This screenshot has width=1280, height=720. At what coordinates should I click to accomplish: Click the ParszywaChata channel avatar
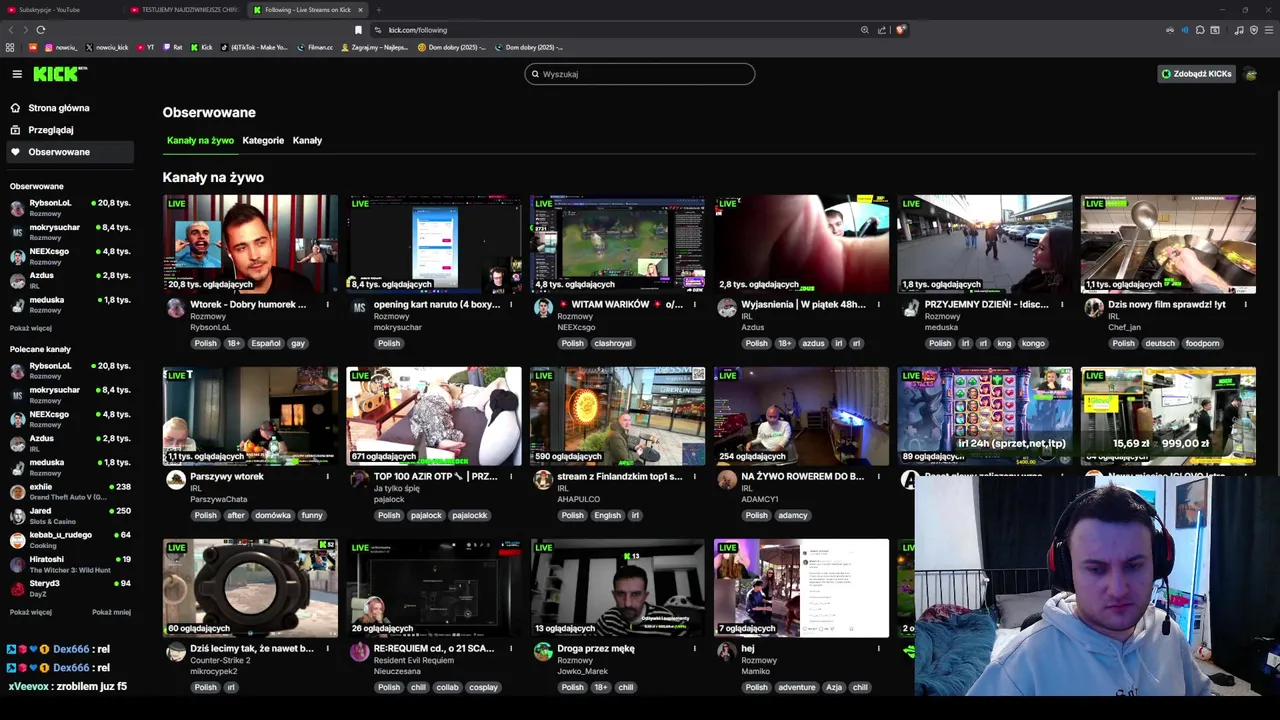point(176,480)
